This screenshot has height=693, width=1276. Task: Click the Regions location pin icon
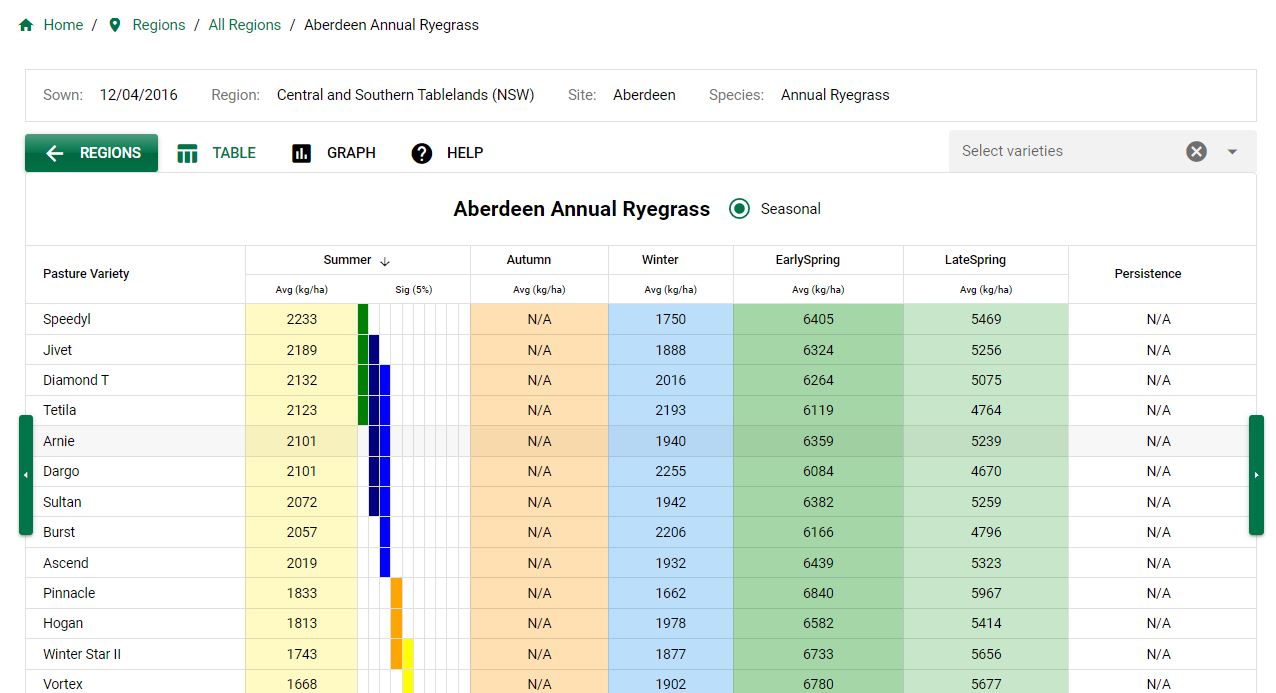tap(115, 25)
